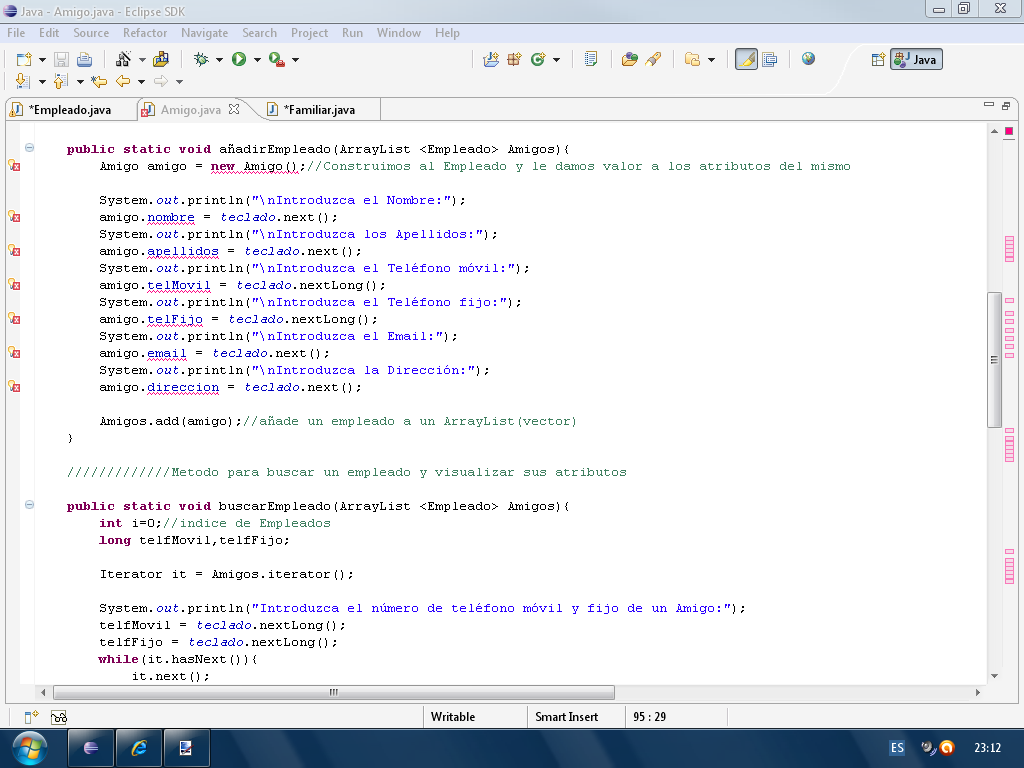
Task: Click error marker beside amigo.nombre line
Action: (14, 217)
